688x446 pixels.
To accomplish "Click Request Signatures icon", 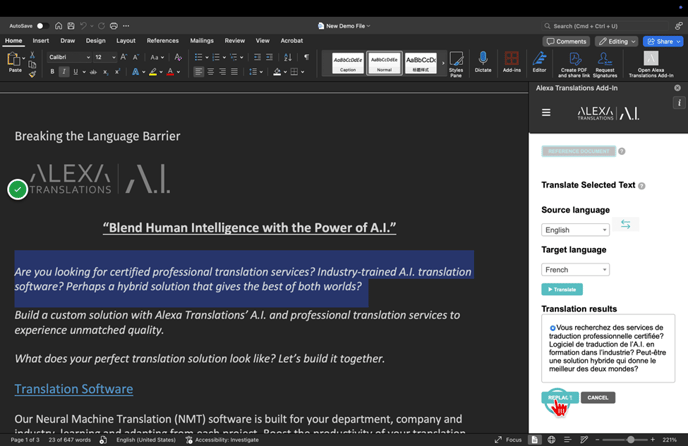I will click(x=605, y=65).
